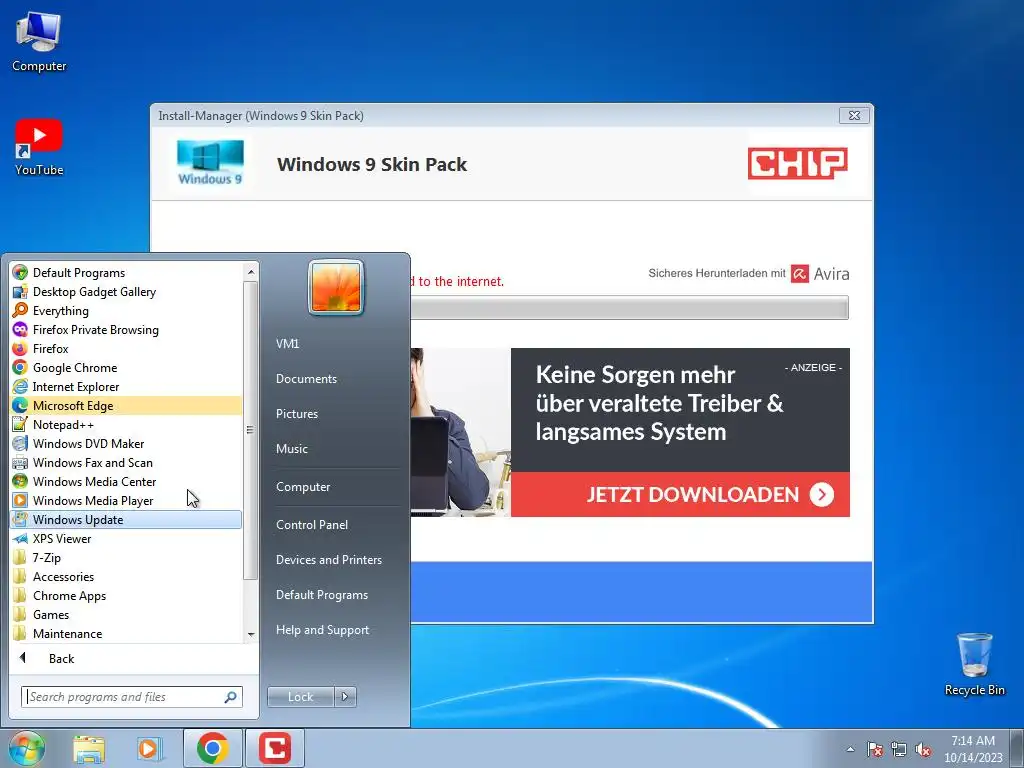The image size is (1024, 768).
Task: Click programs list scroll down arrow
Action: pyautogui.click(x=251, y=634)
